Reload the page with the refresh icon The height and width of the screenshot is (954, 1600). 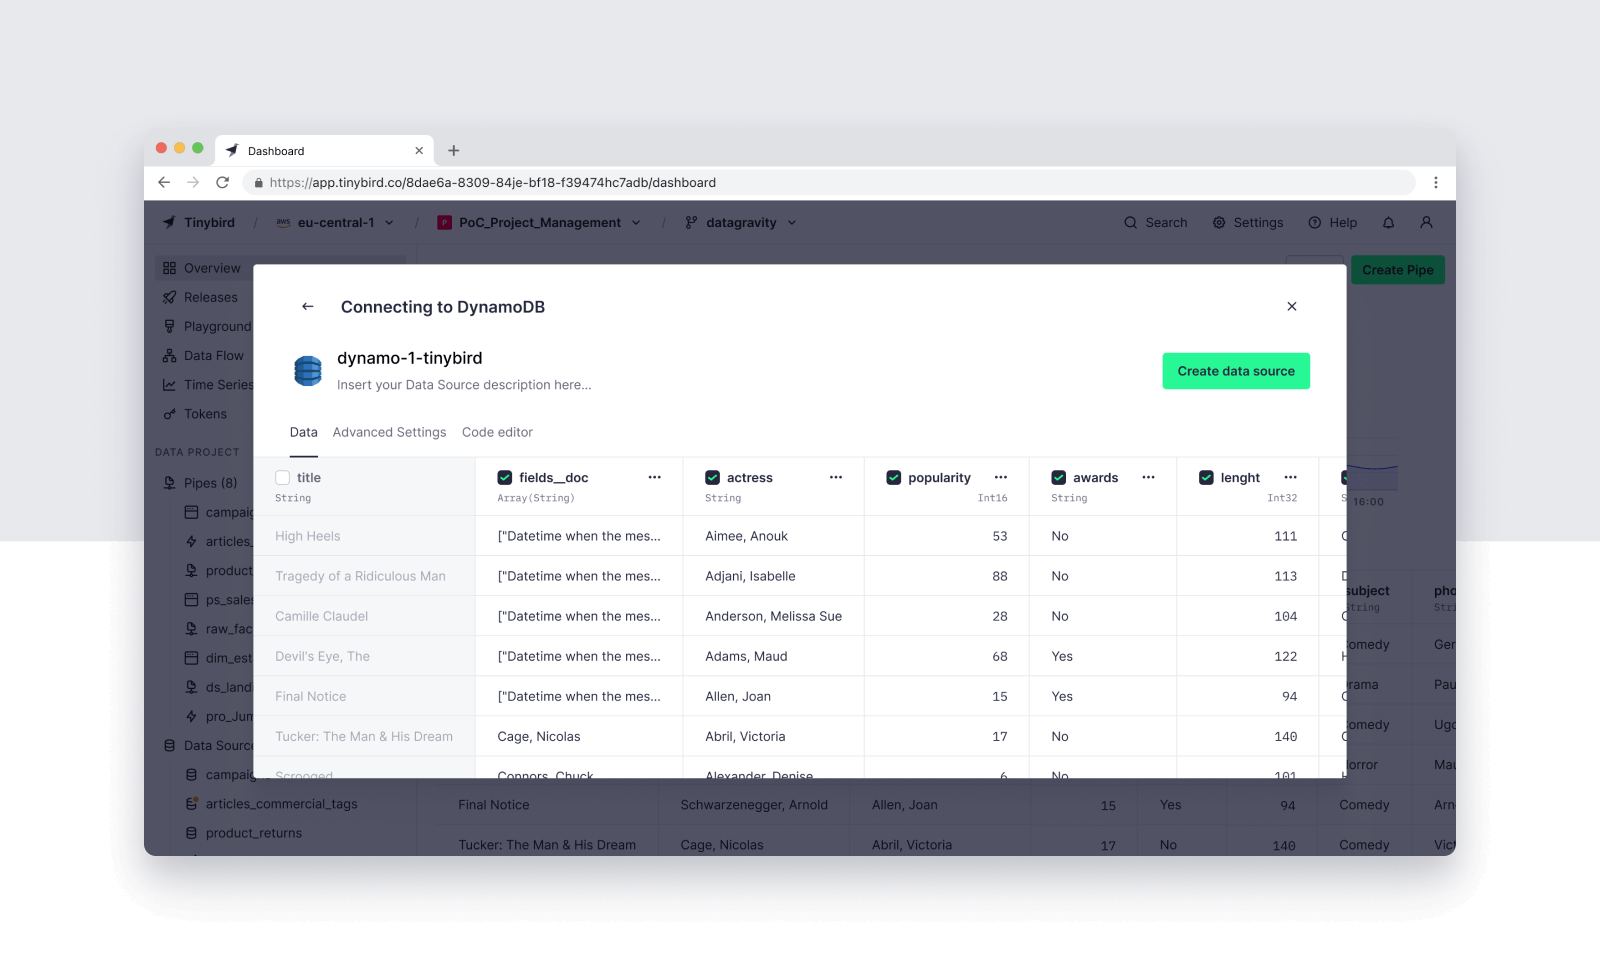point(222,183)
